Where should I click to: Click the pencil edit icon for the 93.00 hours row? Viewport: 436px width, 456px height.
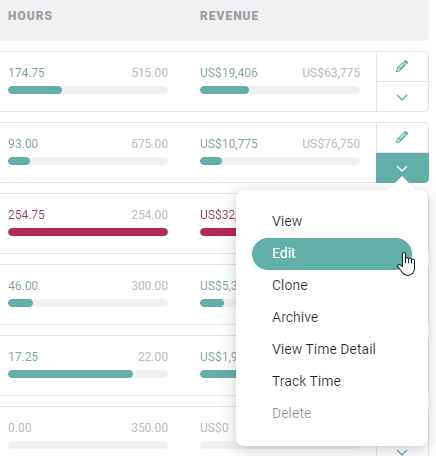[x=402, y=137]
